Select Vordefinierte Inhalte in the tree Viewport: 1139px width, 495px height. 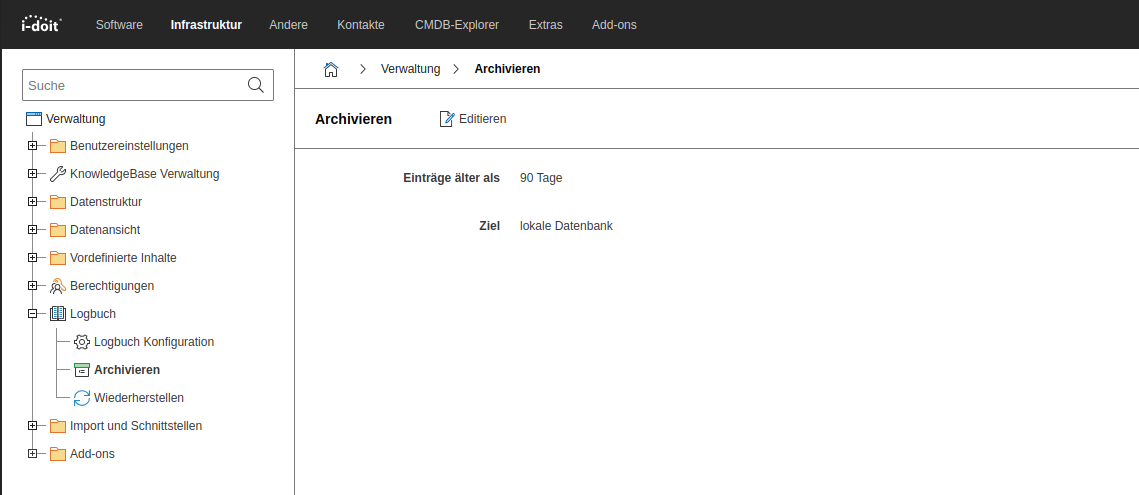(123, 258)
